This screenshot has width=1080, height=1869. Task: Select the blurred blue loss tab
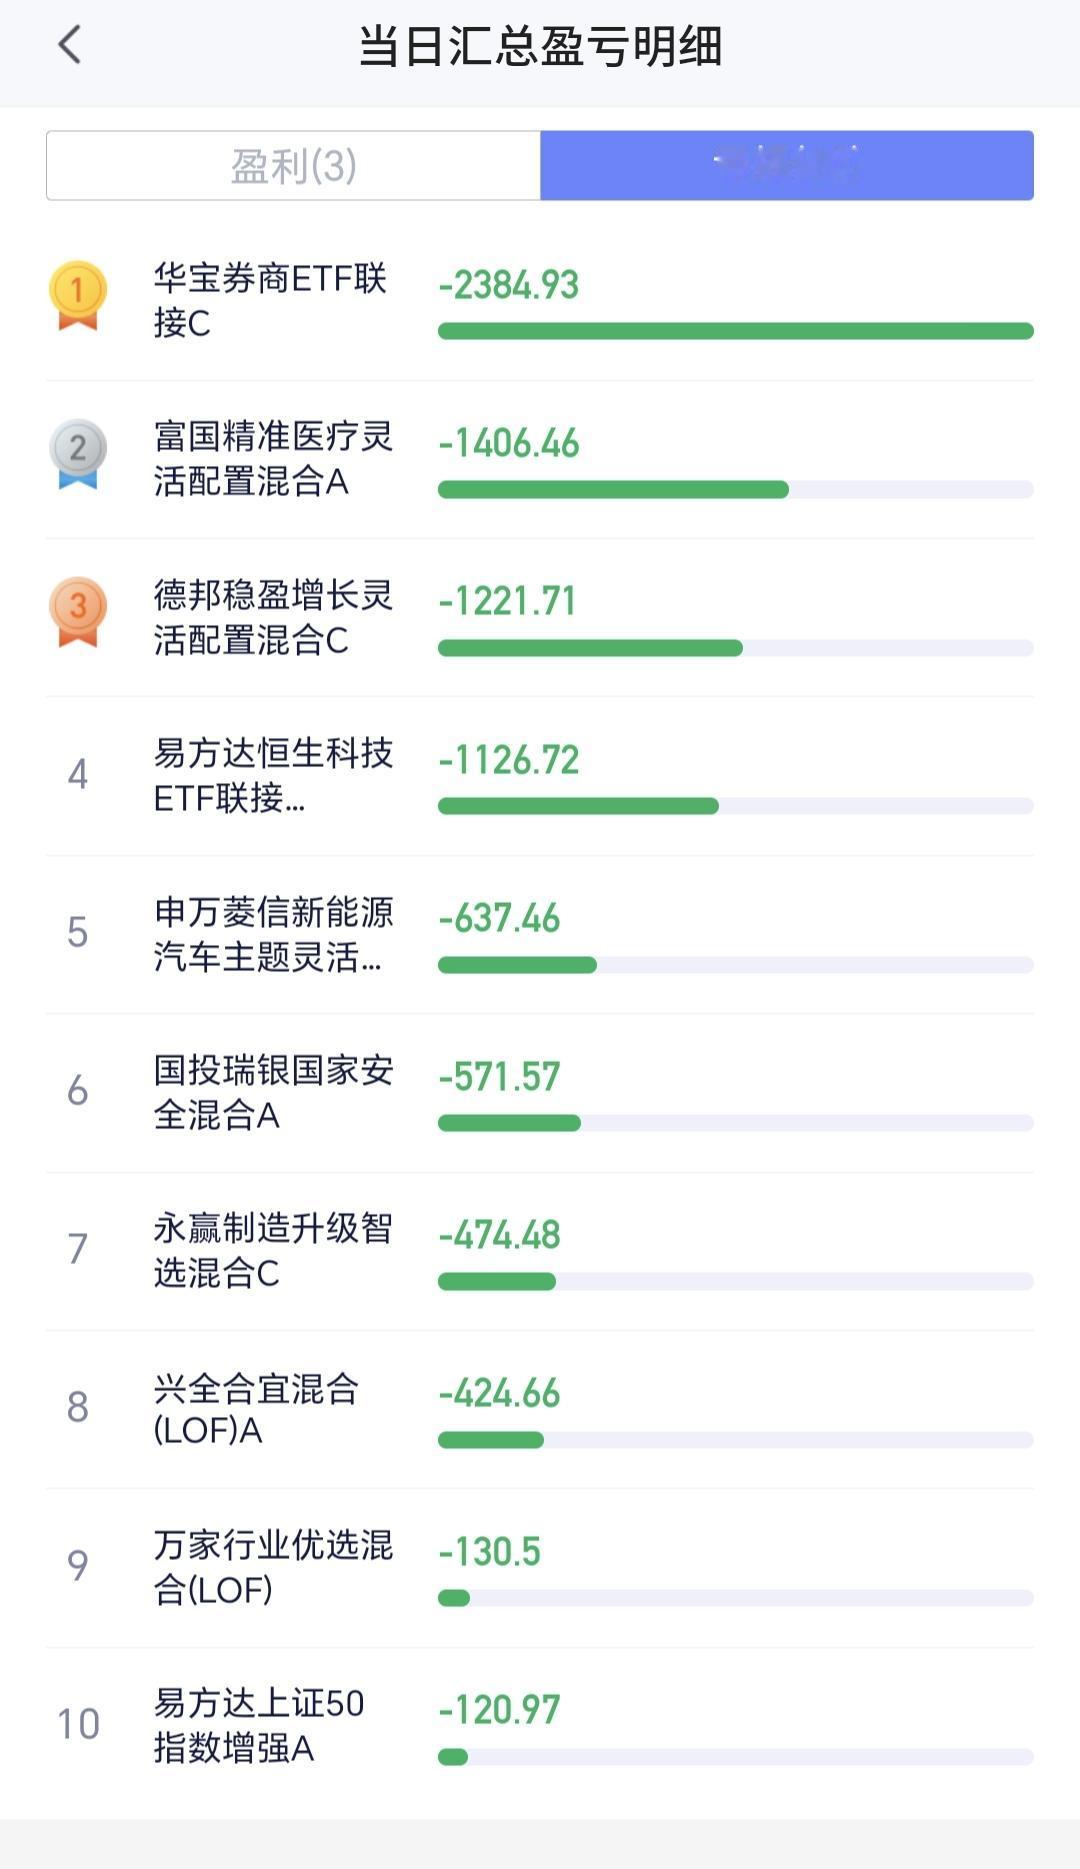point(787,165)
